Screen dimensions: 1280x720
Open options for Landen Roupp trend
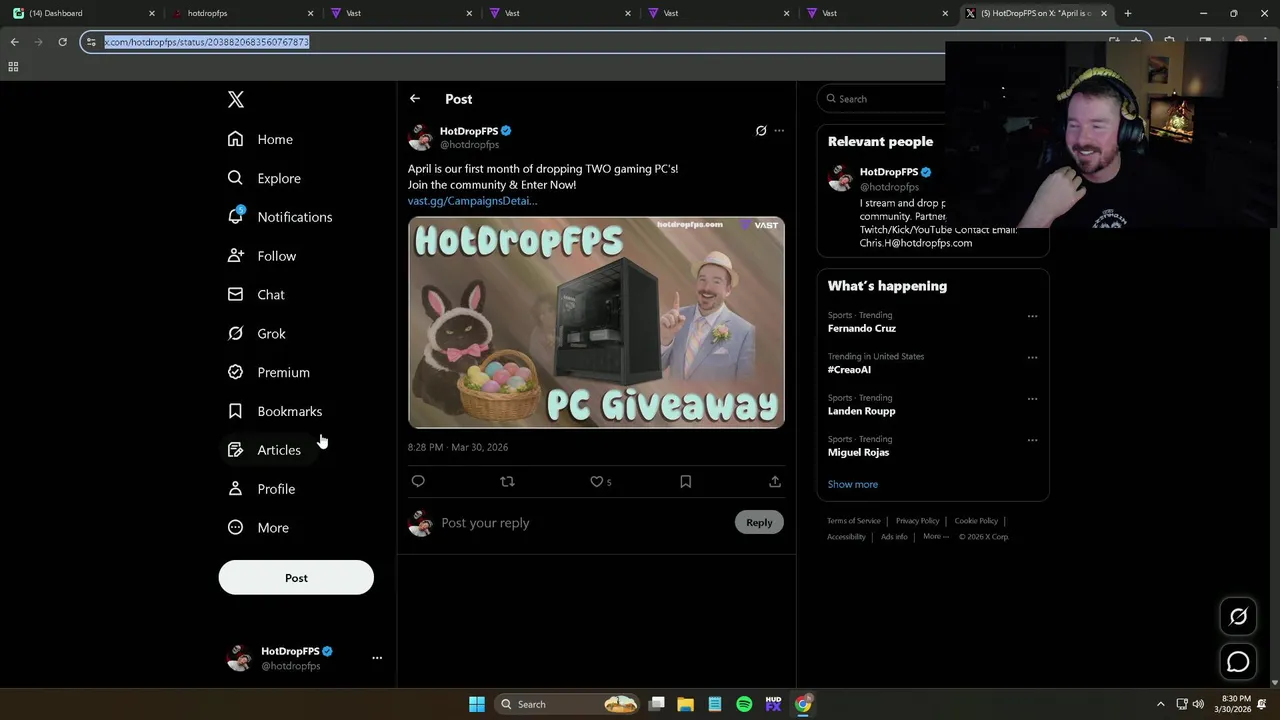(x=1032, y=399)
